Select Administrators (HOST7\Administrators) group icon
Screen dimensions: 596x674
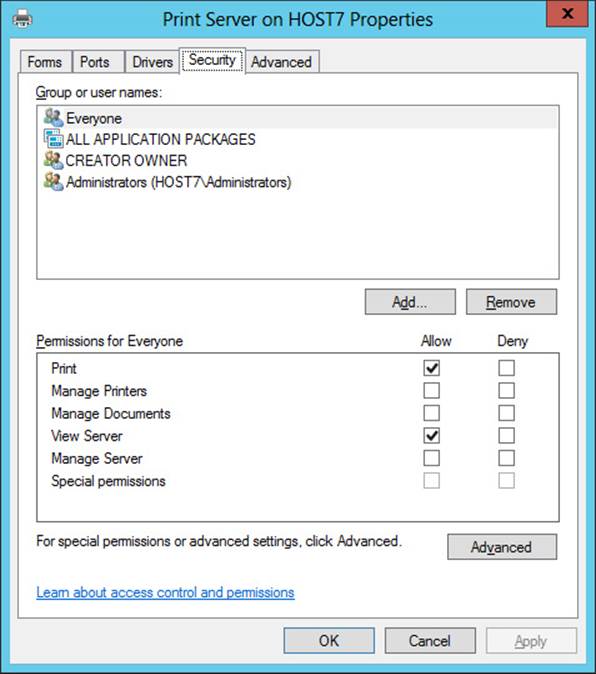53,181
